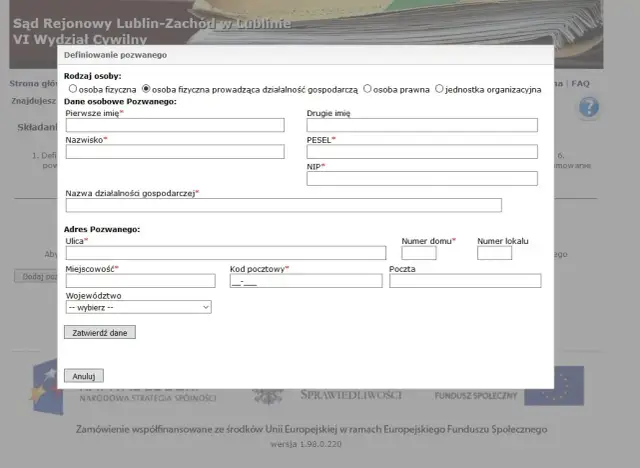Screen dimensions: 640x468
Task: Click the NIP input field
Action: click(422, 178)
